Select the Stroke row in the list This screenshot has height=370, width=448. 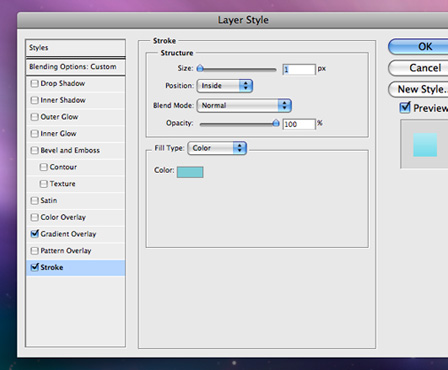(75, 268)
